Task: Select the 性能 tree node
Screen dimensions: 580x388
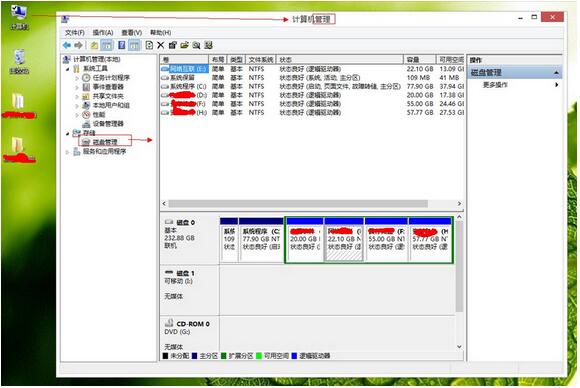Action: point(99,114)
